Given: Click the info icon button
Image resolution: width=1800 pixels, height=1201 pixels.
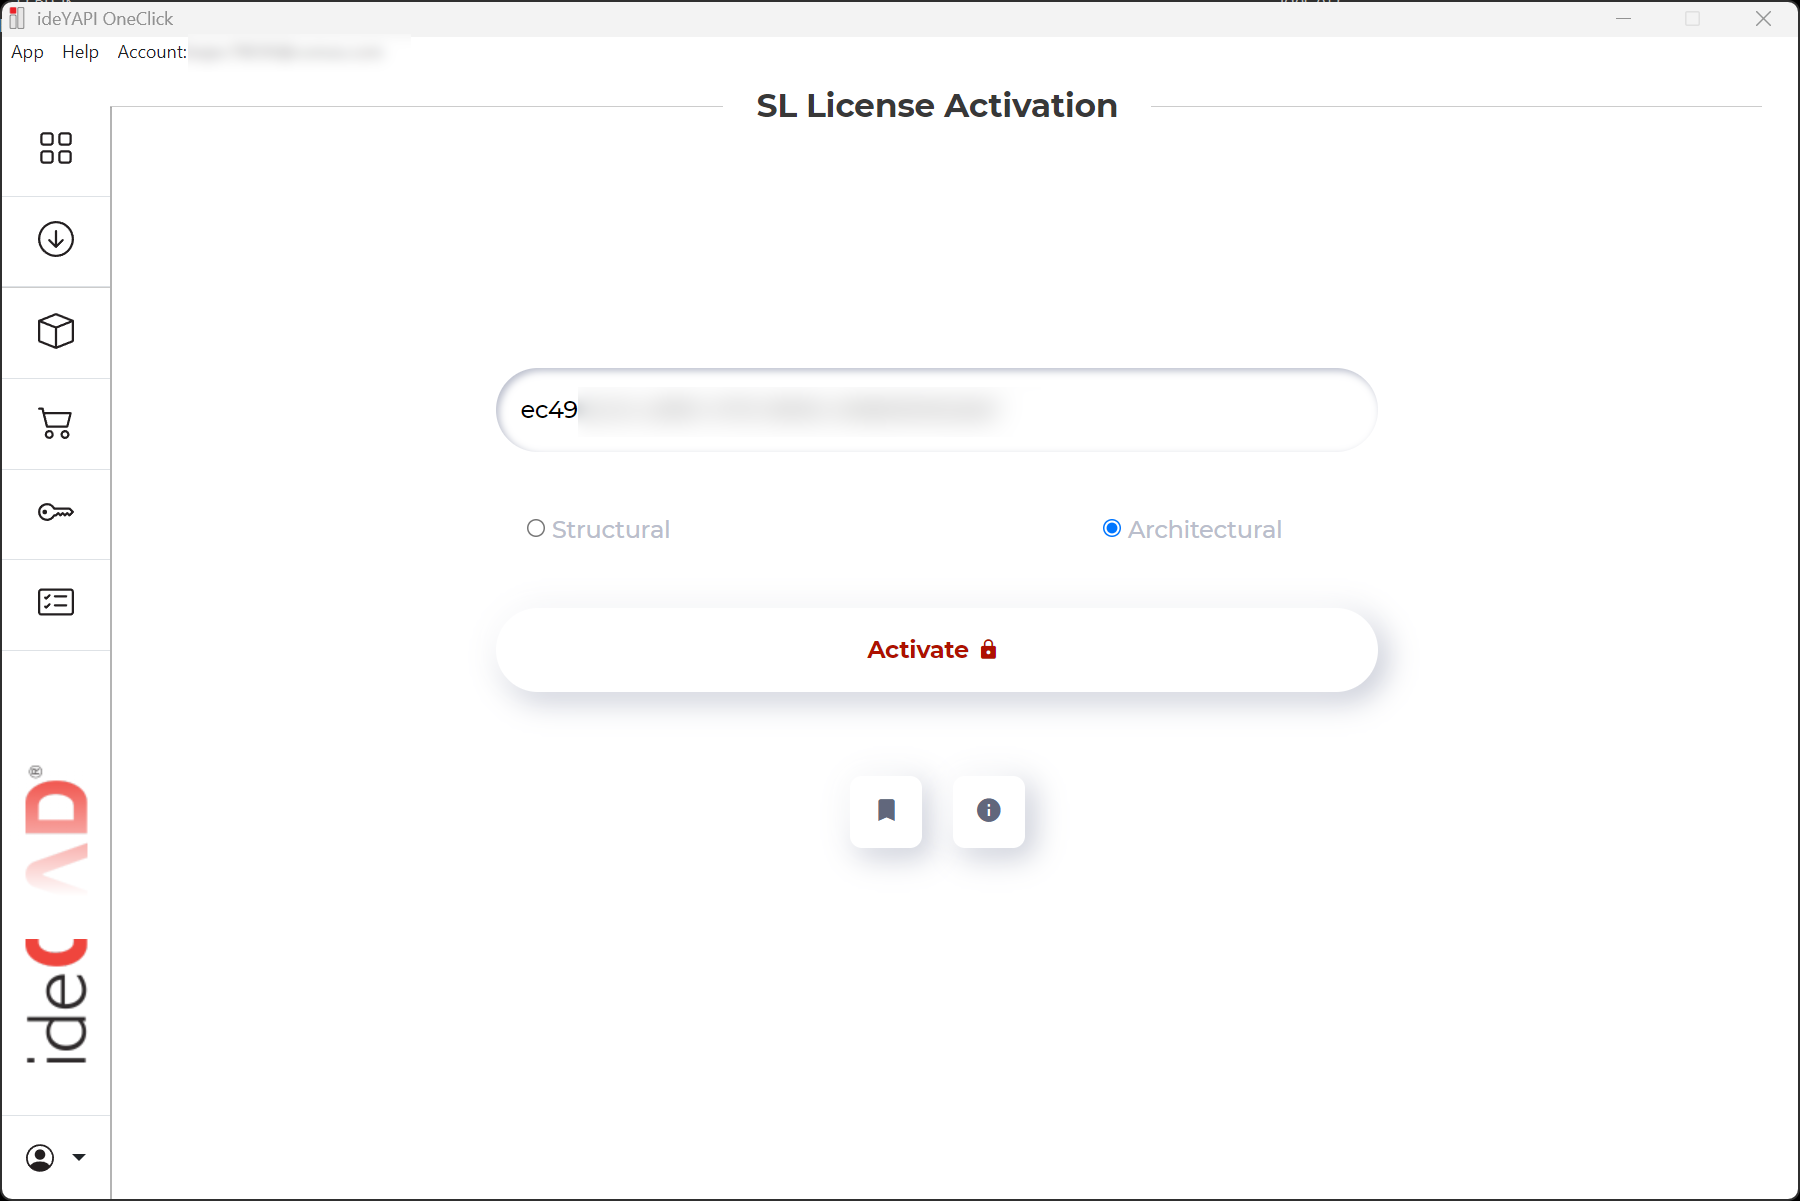Looking at the screenshot, I should click(989, 811).
